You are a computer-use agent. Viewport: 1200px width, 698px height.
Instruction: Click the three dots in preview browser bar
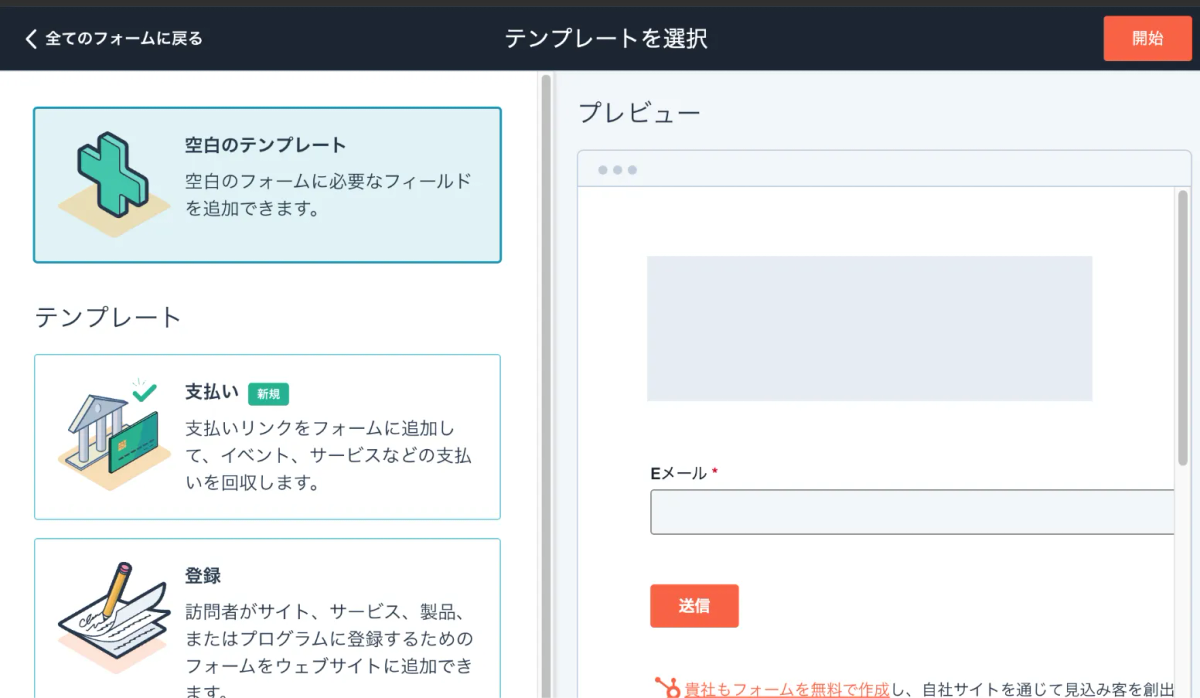click(617, 170)
